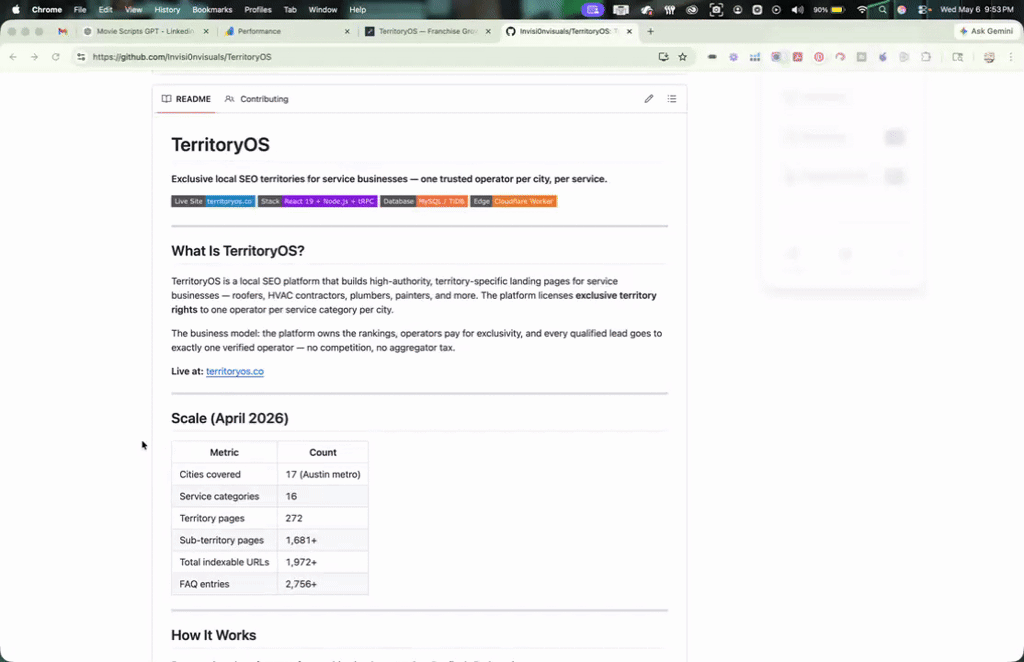
Task: Click the browser forward arrow
Action: [35, 57]
